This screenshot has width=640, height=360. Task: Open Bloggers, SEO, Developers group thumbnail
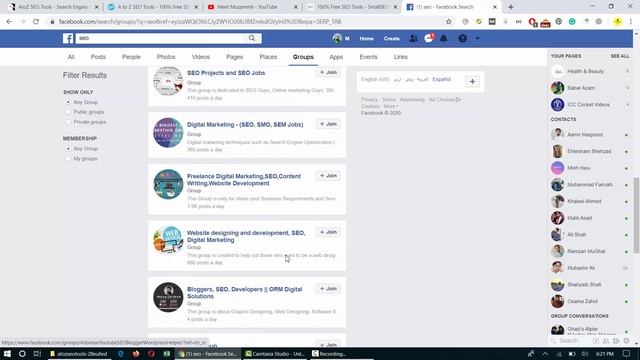tap(168, 297)
